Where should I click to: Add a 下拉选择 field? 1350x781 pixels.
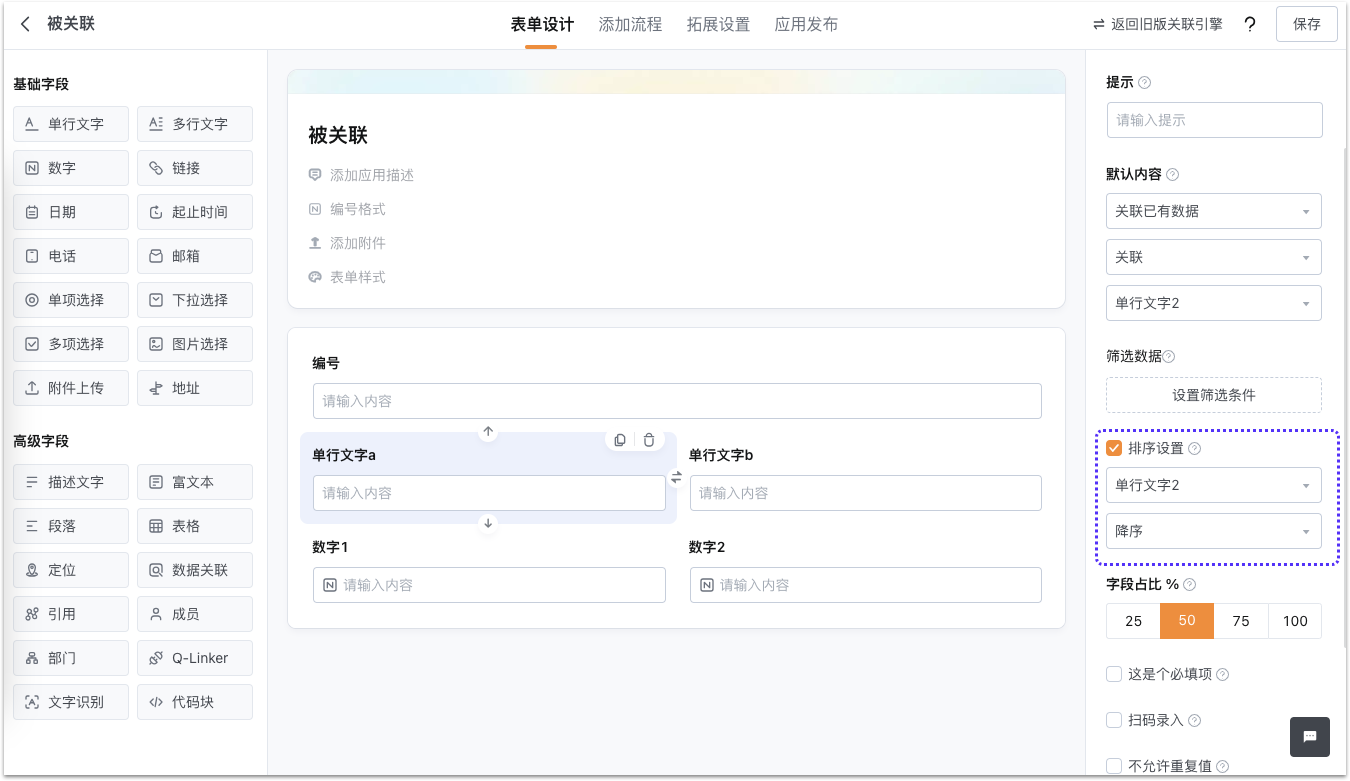195,300
